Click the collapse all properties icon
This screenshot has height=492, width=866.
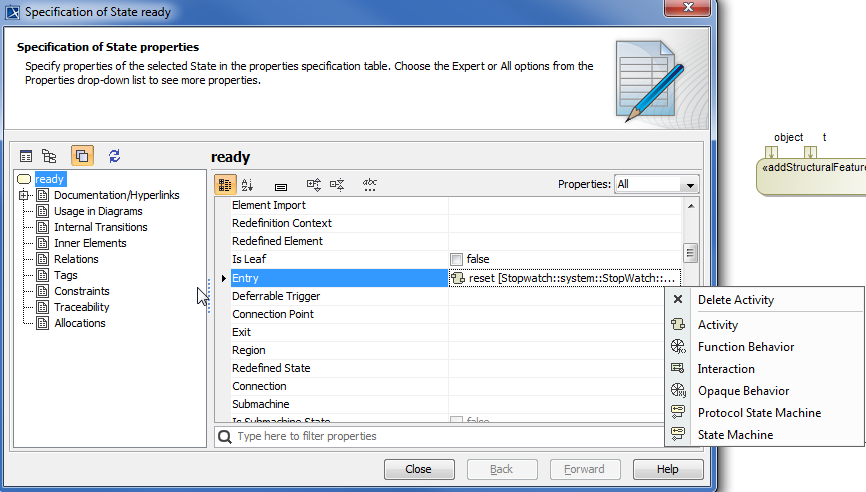337,184
